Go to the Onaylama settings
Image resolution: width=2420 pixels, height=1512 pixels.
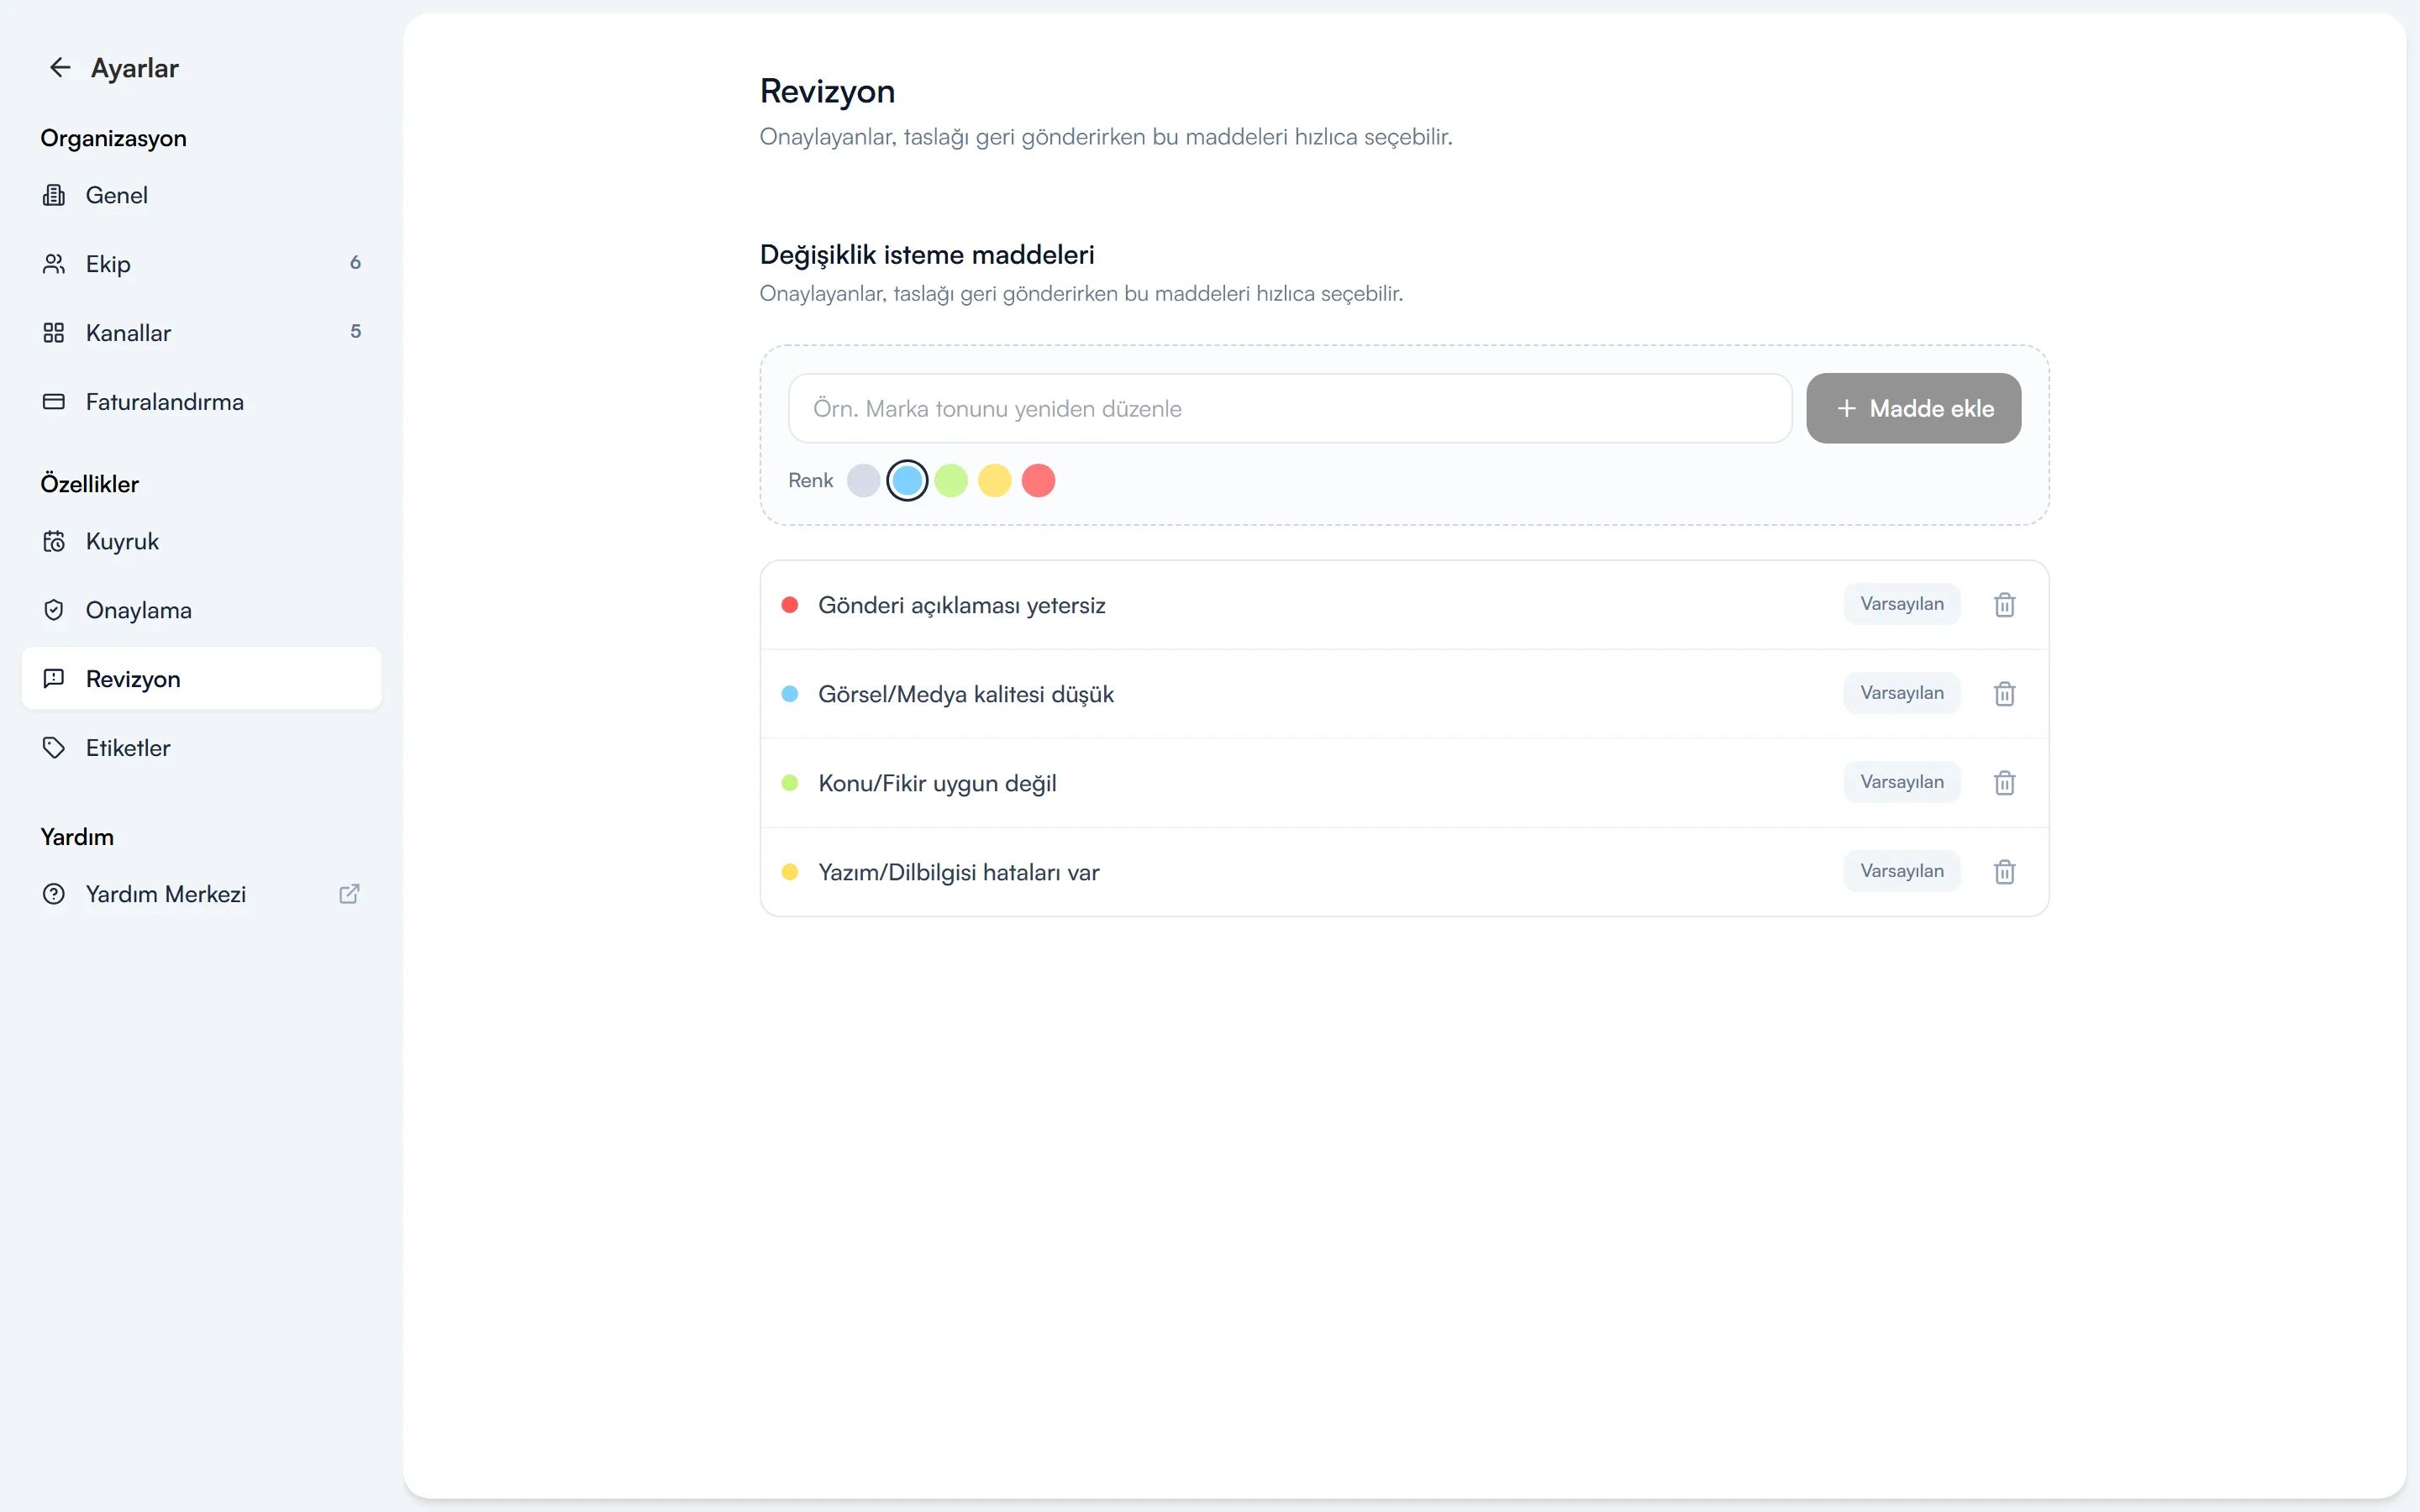201,610
